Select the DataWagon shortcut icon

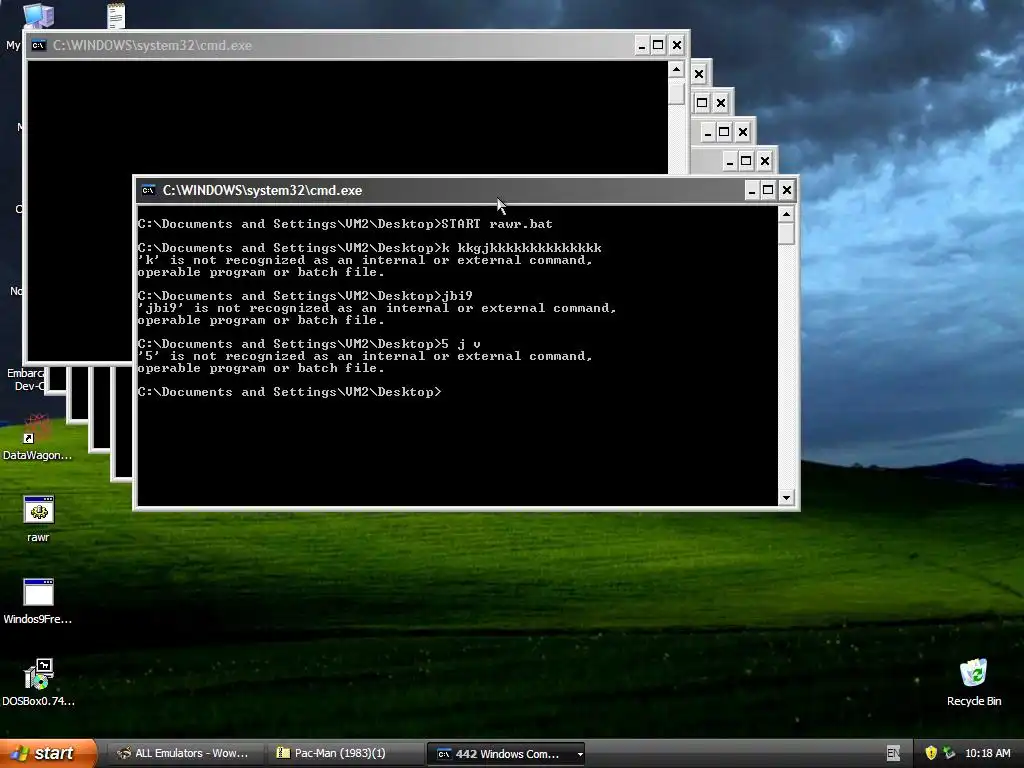[x=37, y=428]
